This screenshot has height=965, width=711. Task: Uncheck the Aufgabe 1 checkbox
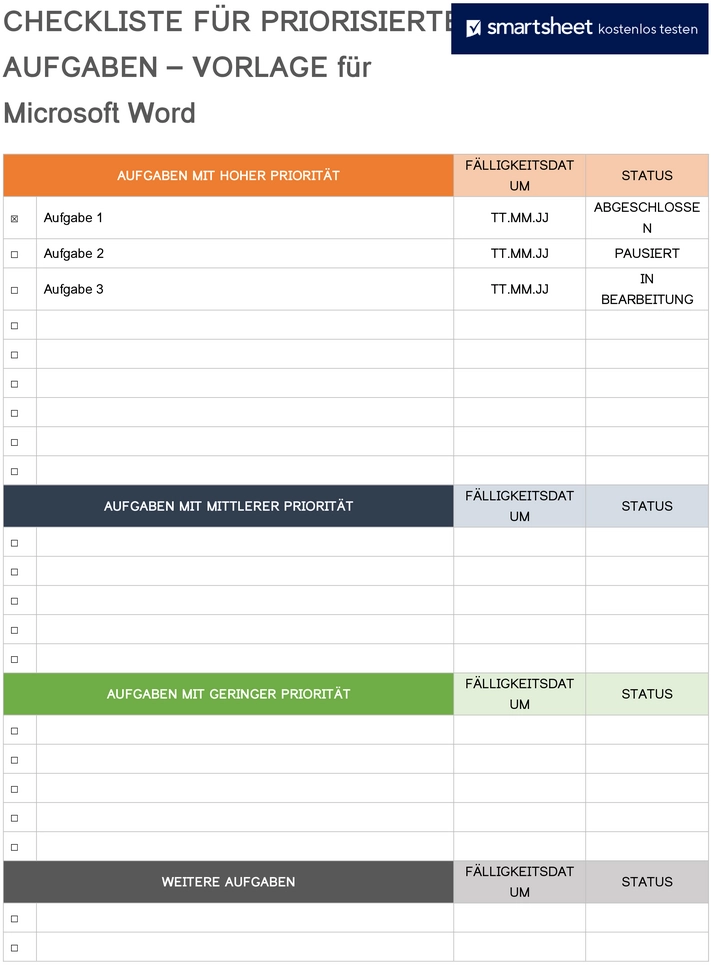pos(14,218)
